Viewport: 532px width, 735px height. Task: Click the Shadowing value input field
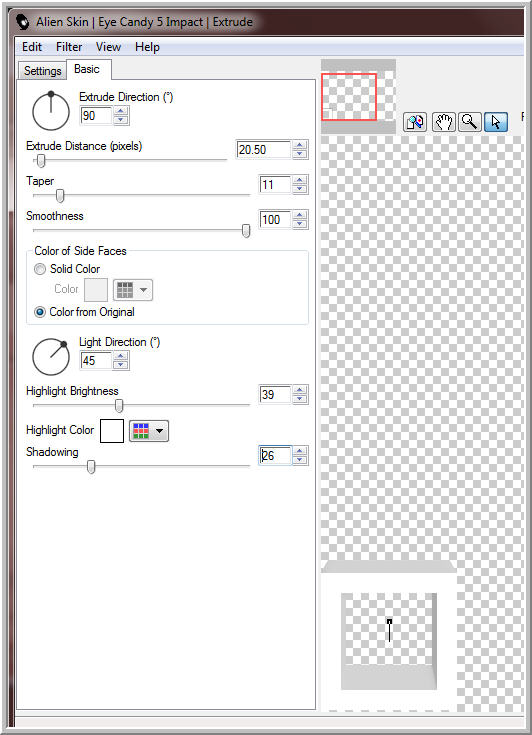pos(275,455)
